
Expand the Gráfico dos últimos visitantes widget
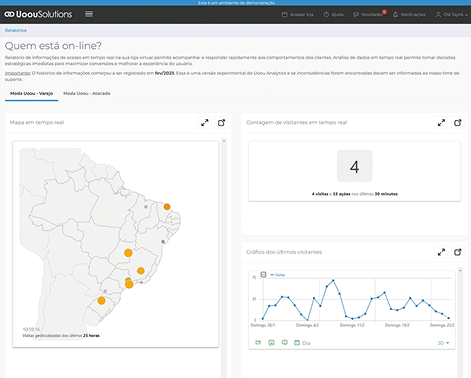pos(441,252)
